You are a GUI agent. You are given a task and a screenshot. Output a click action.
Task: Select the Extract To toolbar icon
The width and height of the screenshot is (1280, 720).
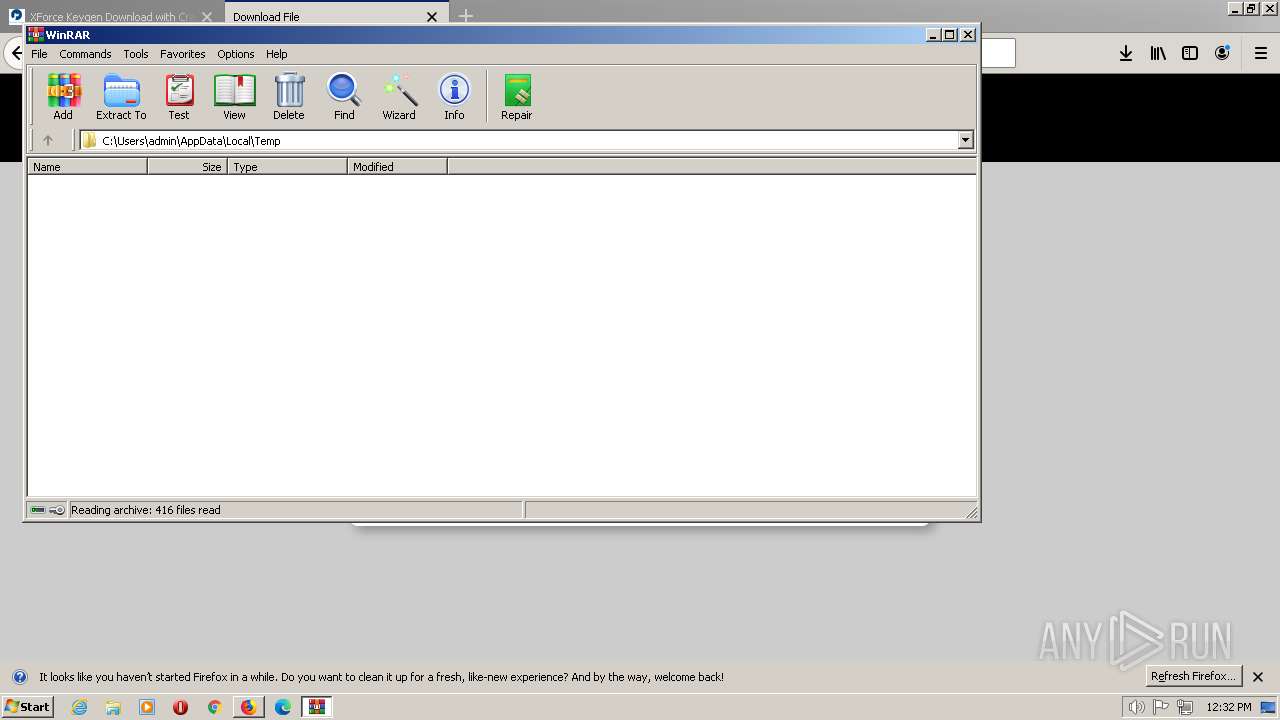(121, 97)
